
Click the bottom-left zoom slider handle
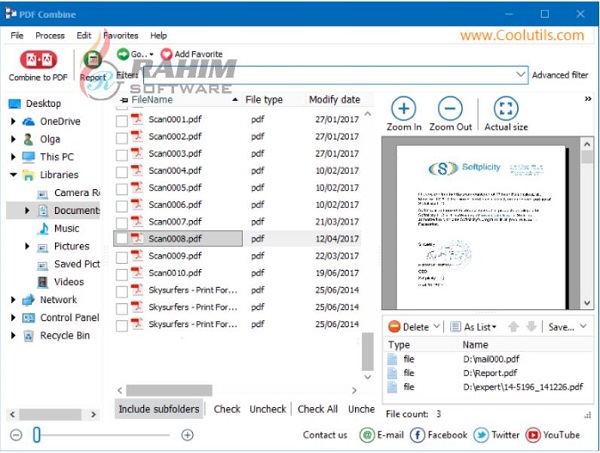pos(37,435)
